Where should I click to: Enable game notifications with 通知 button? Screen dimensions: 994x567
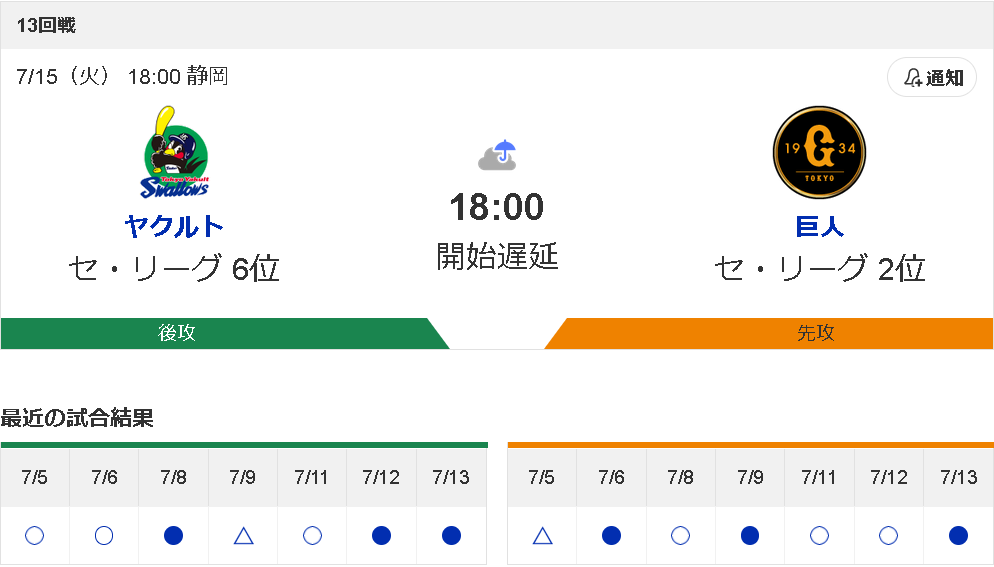point(932,77)
